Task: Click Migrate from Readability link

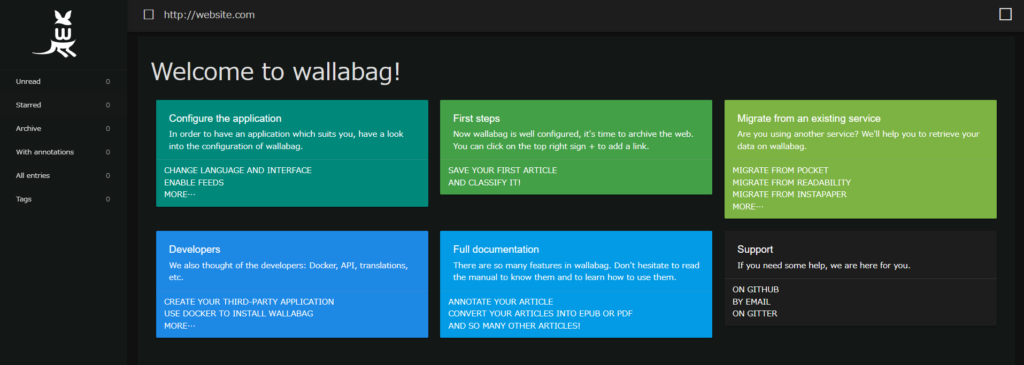Action: coord(792,183)
